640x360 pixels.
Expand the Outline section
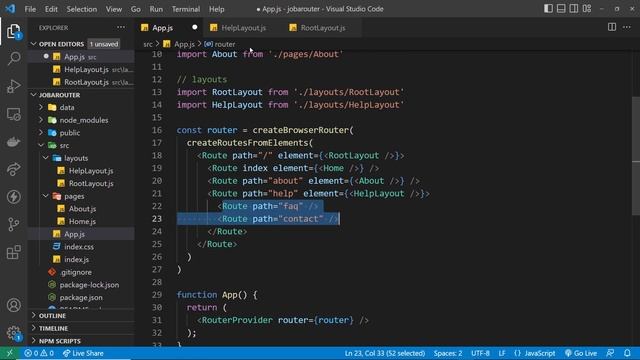coord(81,316)
